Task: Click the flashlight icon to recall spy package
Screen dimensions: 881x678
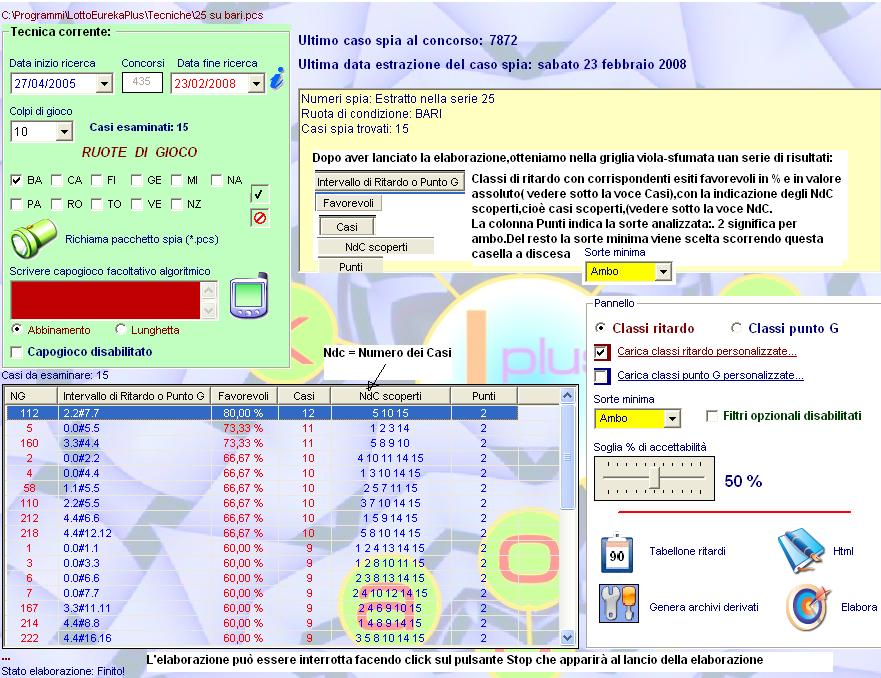Action: point(33,238)
